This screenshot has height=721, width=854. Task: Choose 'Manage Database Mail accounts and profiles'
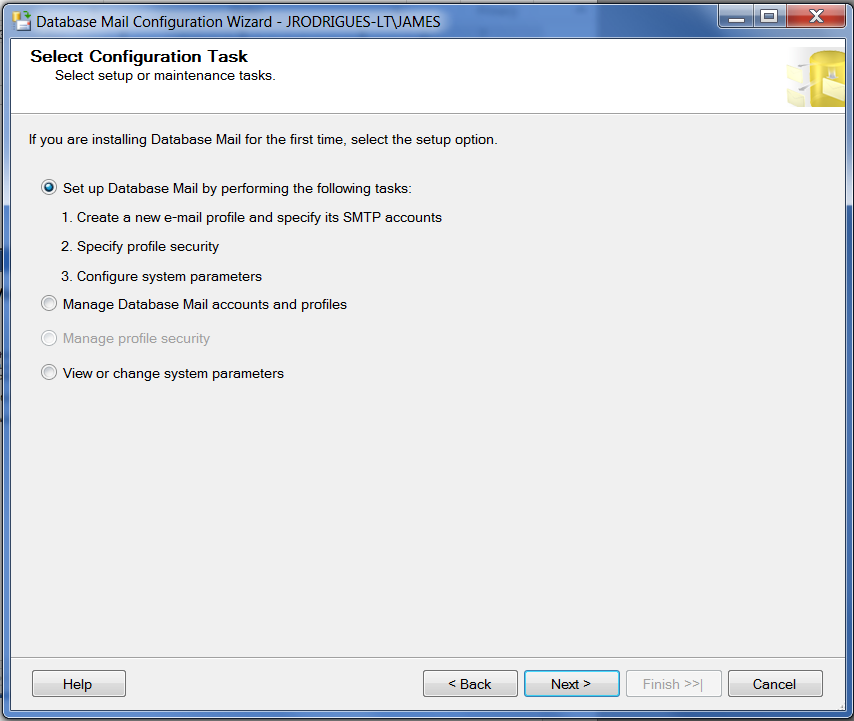pyautogui.click(x=49, y=304)
